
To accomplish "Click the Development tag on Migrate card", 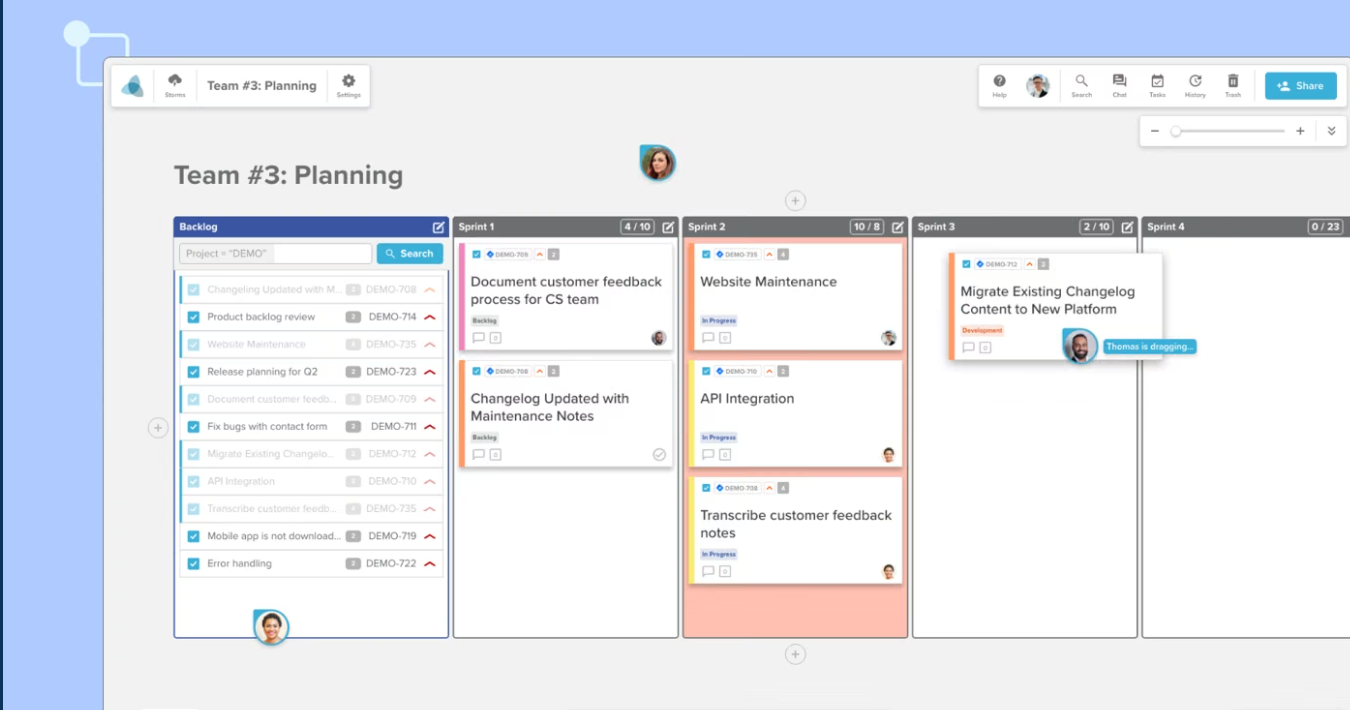I will click(x=982, y=330).
